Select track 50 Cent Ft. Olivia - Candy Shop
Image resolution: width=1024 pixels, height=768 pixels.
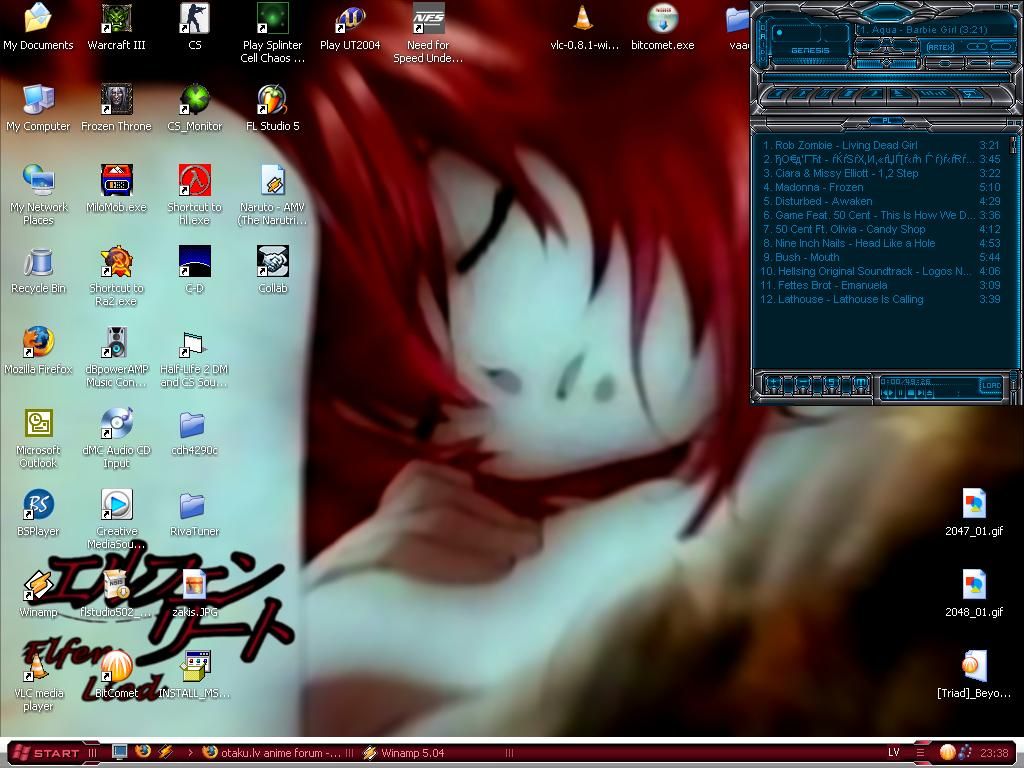pyautogui.click(x=881, y=229)
